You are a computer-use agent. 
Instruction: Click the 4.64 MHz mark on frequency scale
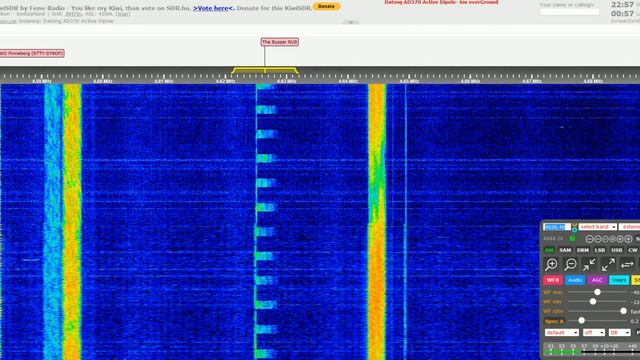point(348,81)
